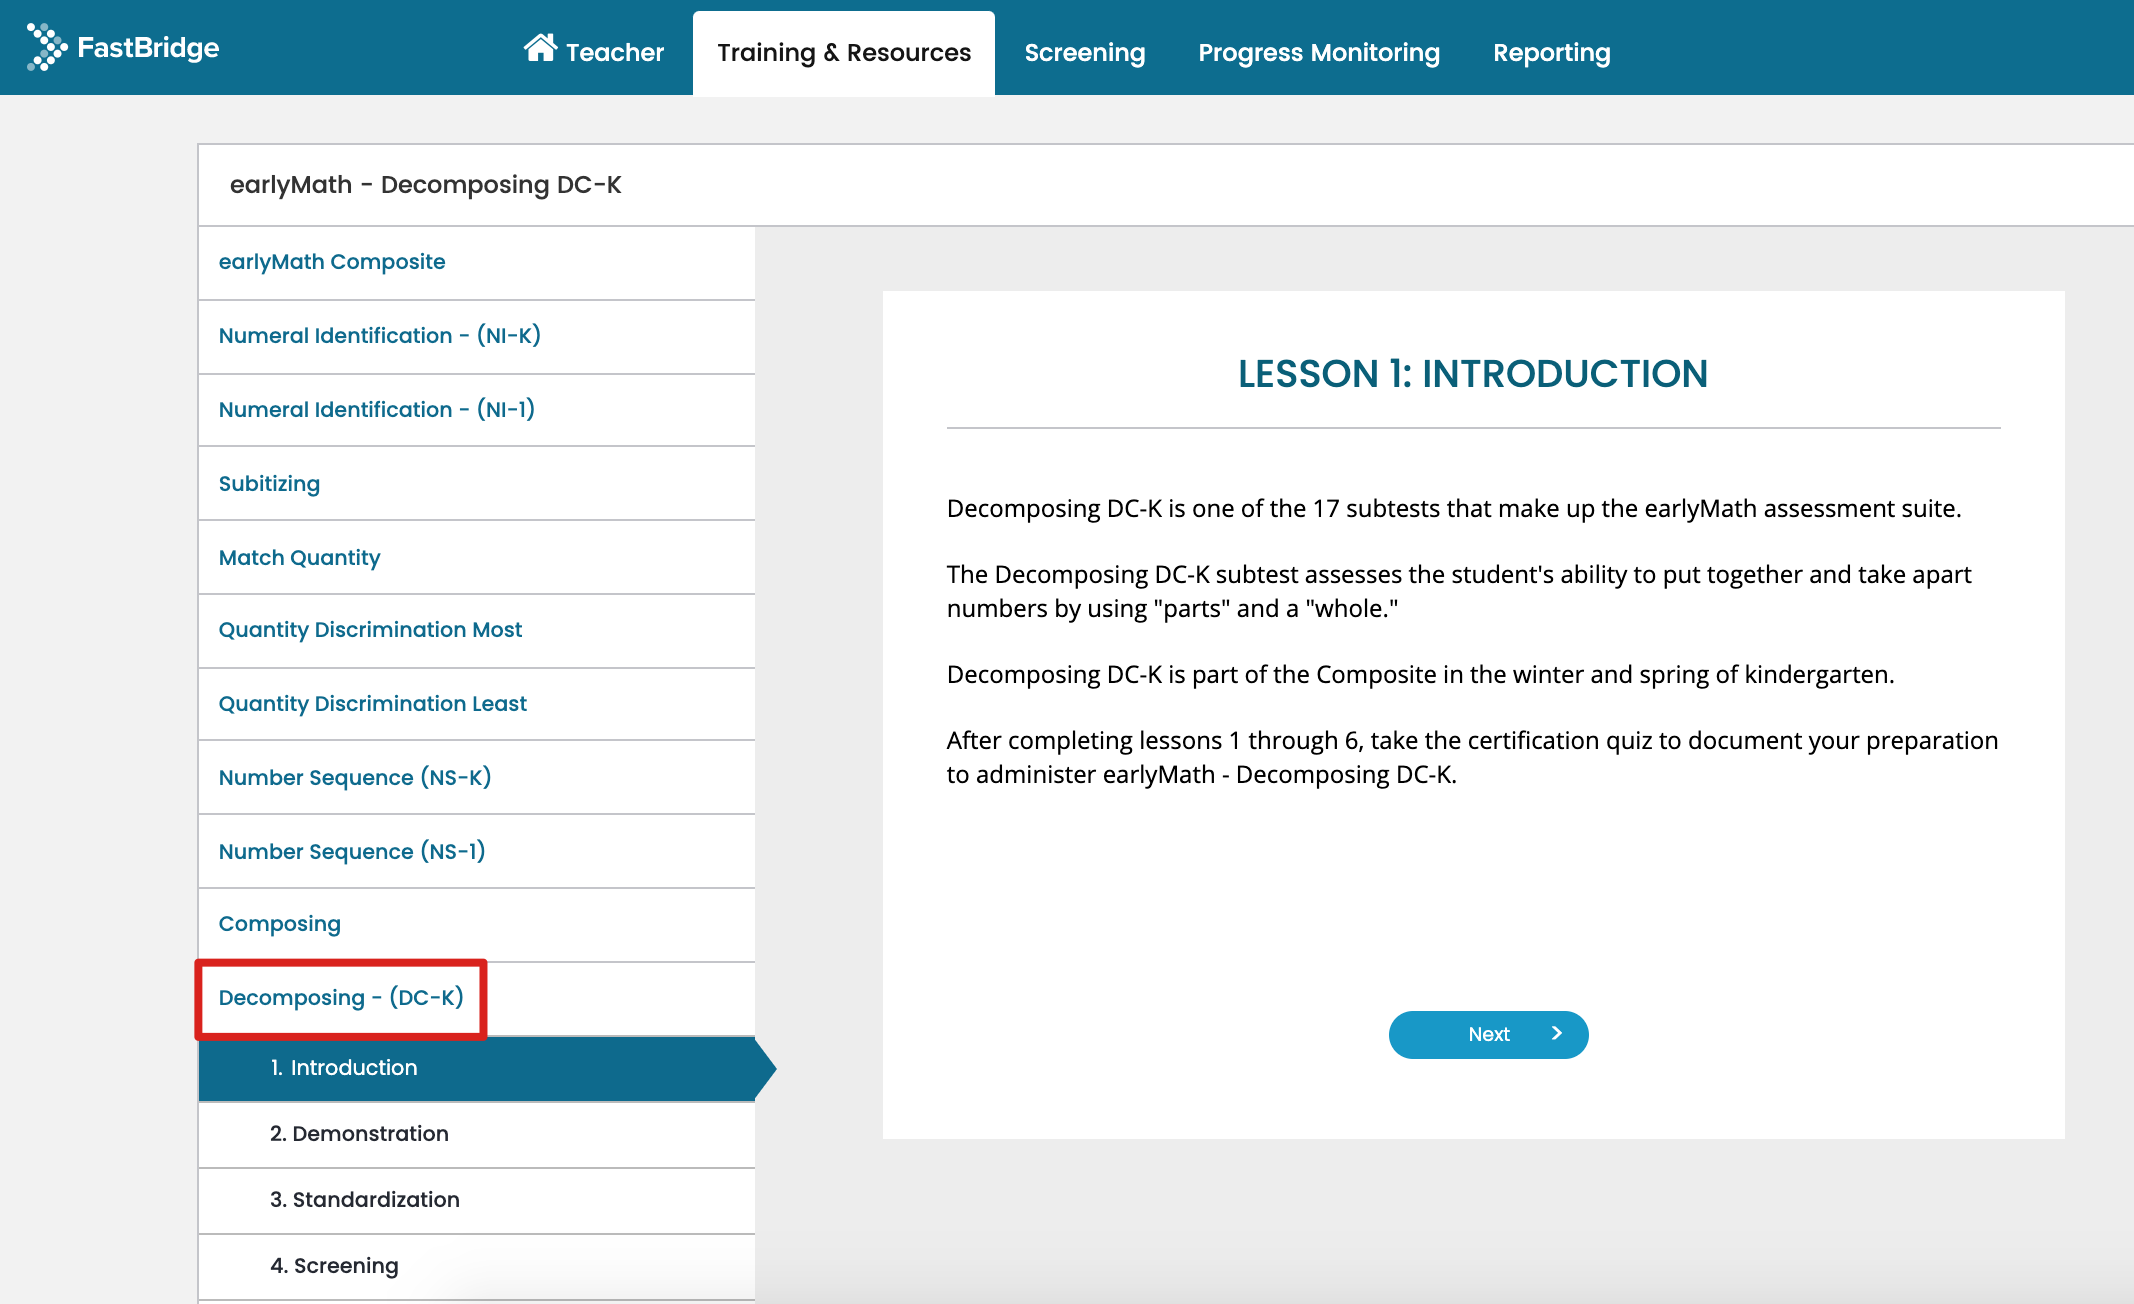Open the Match Quantity subtest
The height and width of the screenshot is (1304, 2134).
pyautogui.click(x=476, y=558)
